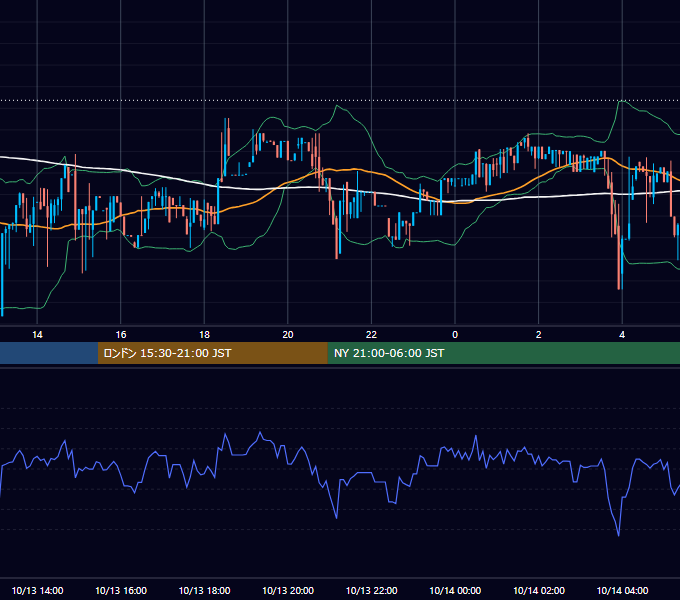Select the 10/13 22:00 date label
The image size is (680, 600).
pos(371,590)
